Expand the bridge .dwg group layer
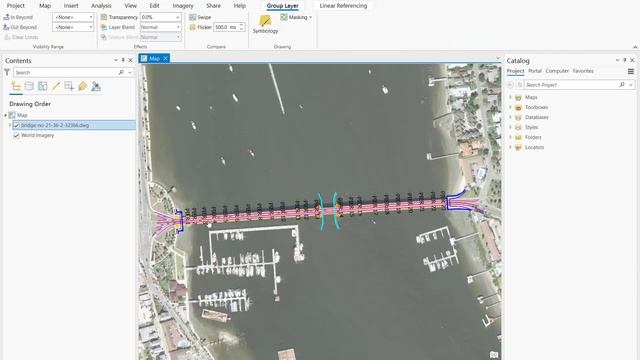 pyautogui.click(x=10, y=125)
